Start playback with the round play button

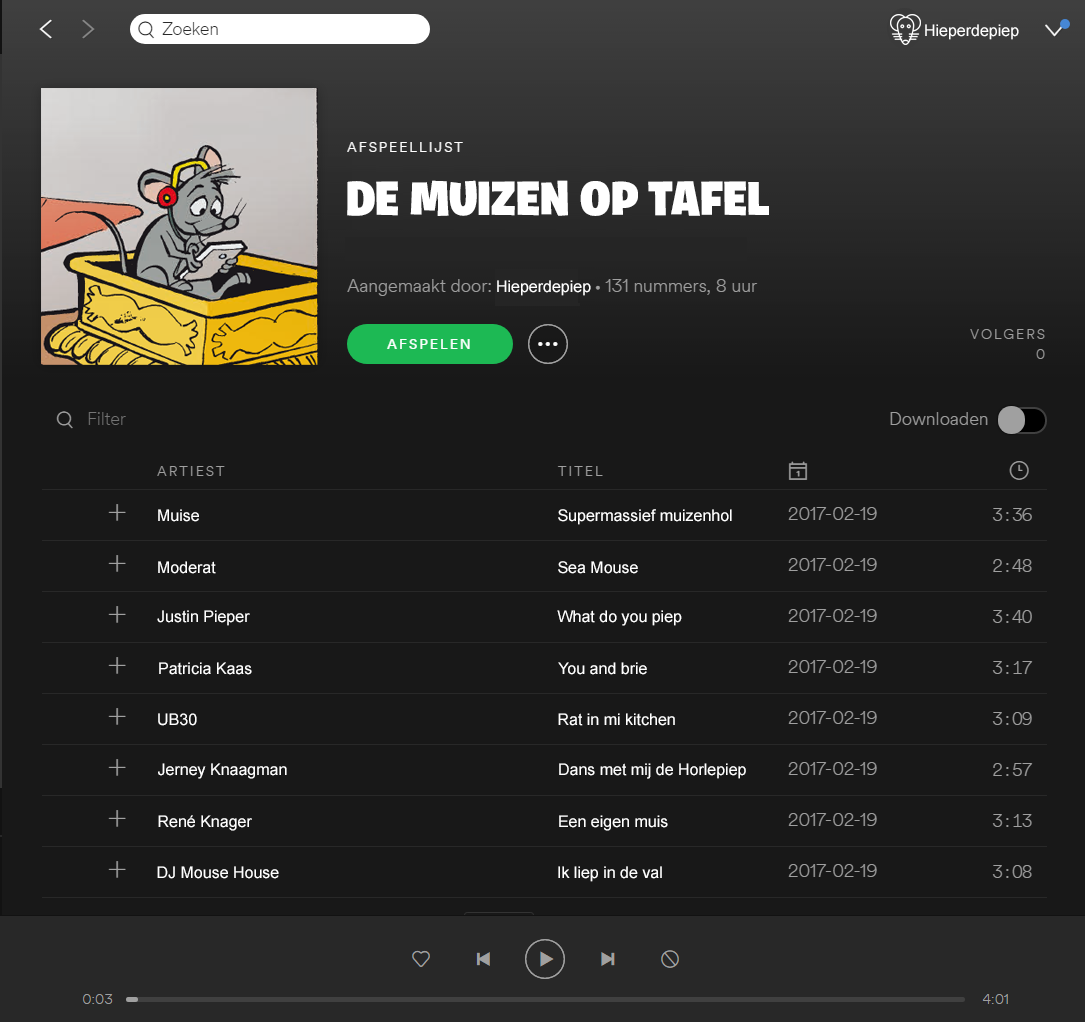coord(545,958)
